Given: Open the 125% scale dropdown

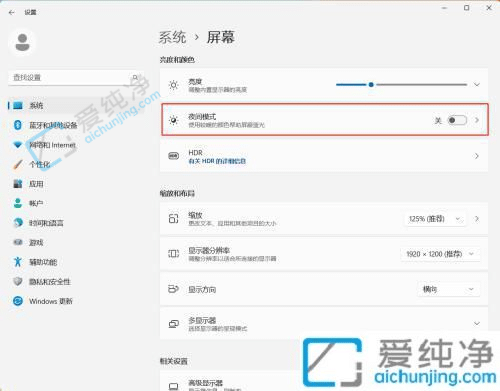Looking at the screenshot, I should (x=435, y=219).
